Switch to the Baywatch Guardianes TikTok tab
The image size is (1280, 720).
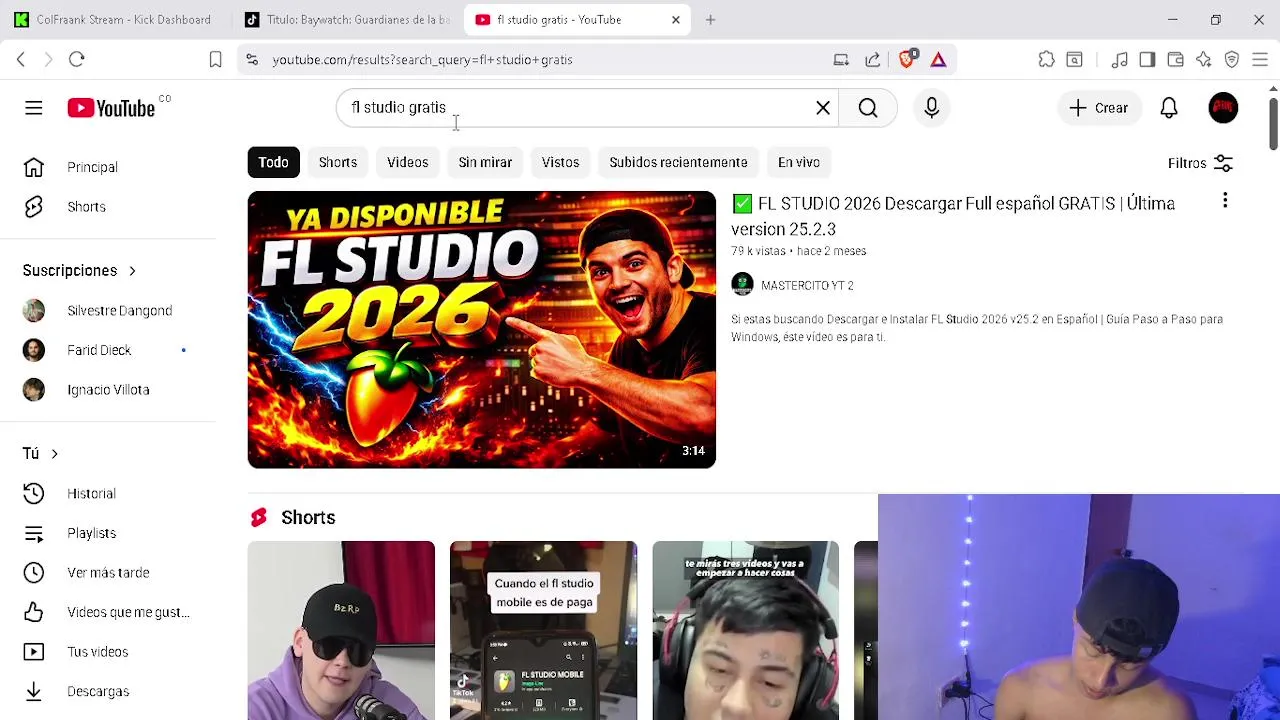tap(349, 20)
